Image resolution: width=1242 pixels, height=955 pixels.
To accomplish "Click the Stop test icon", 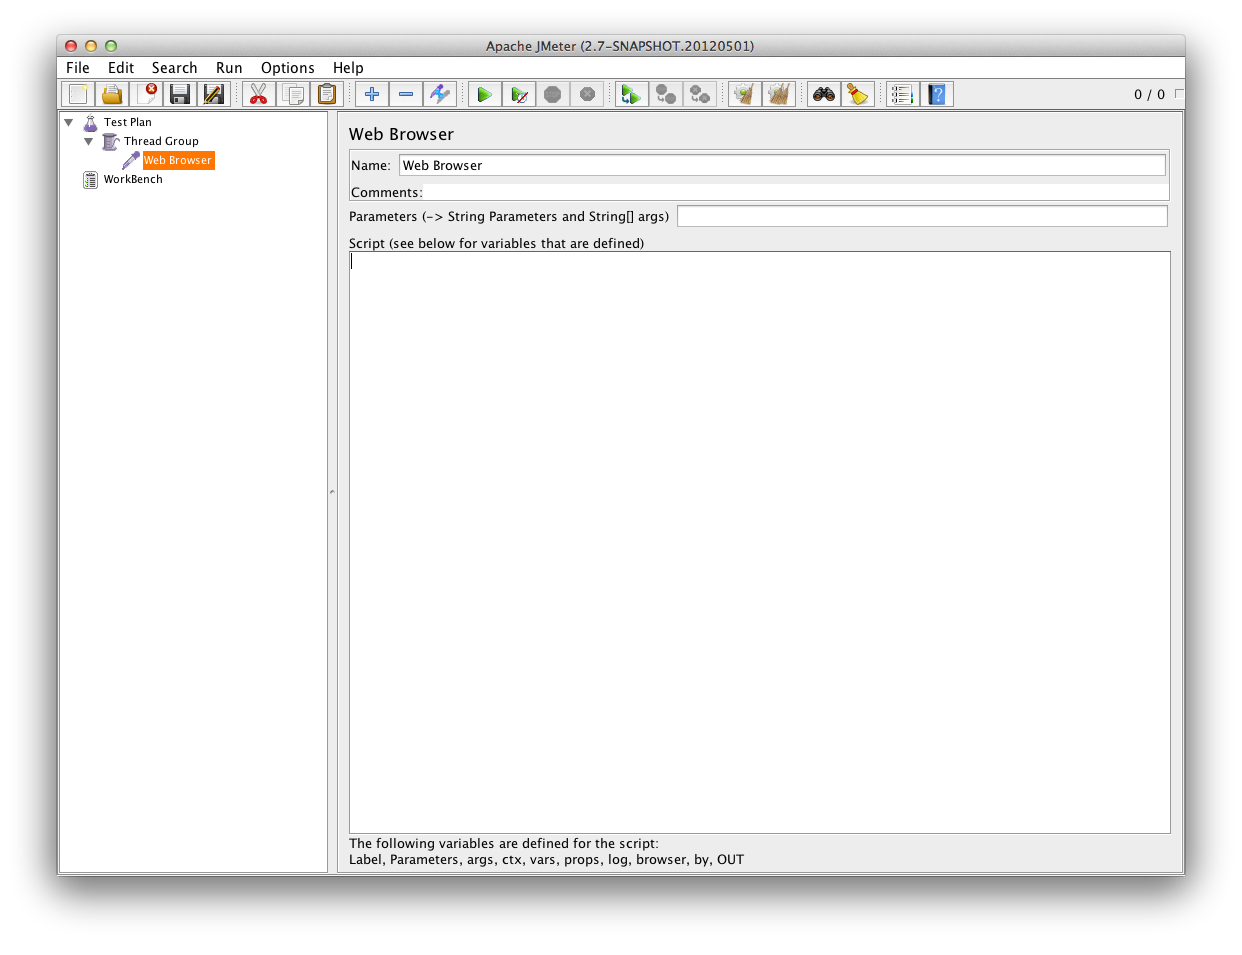I will [x=553, y=93].
